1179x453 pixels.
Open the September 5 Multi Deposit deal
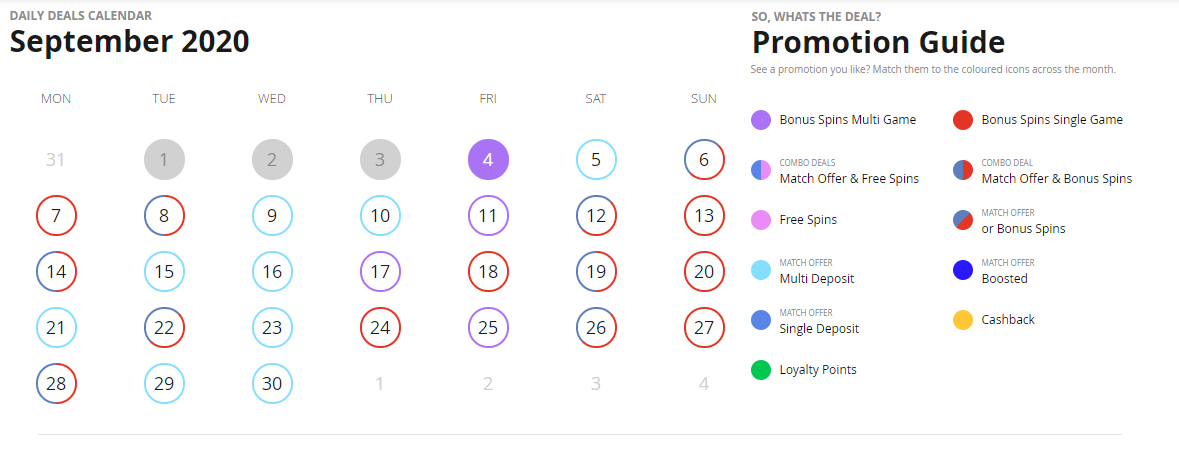click(x=596, y=160)
